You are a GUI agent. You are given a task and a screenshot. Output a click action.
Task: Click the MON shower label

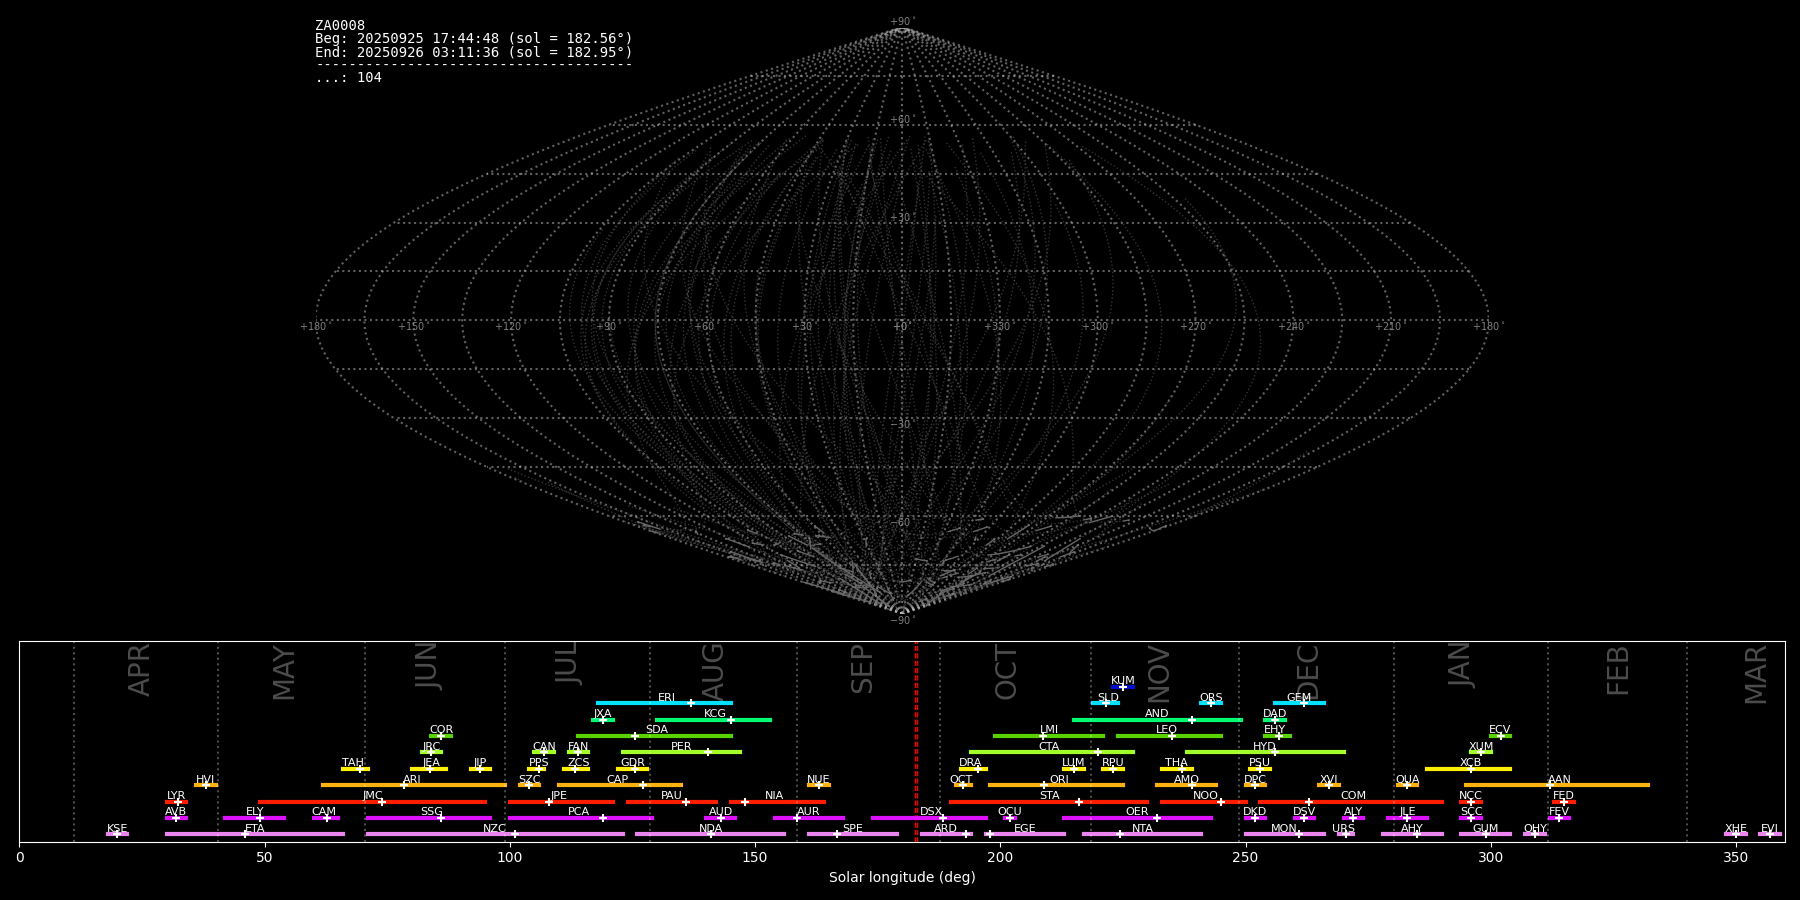1284,829
